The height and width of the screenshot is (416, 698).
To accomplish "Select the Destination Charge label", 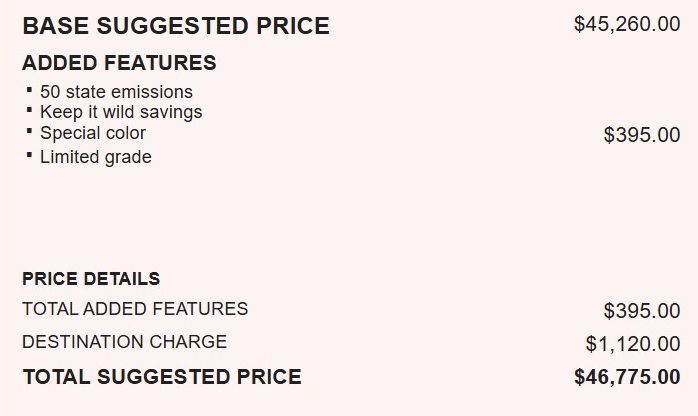I will tap(124, 342).
